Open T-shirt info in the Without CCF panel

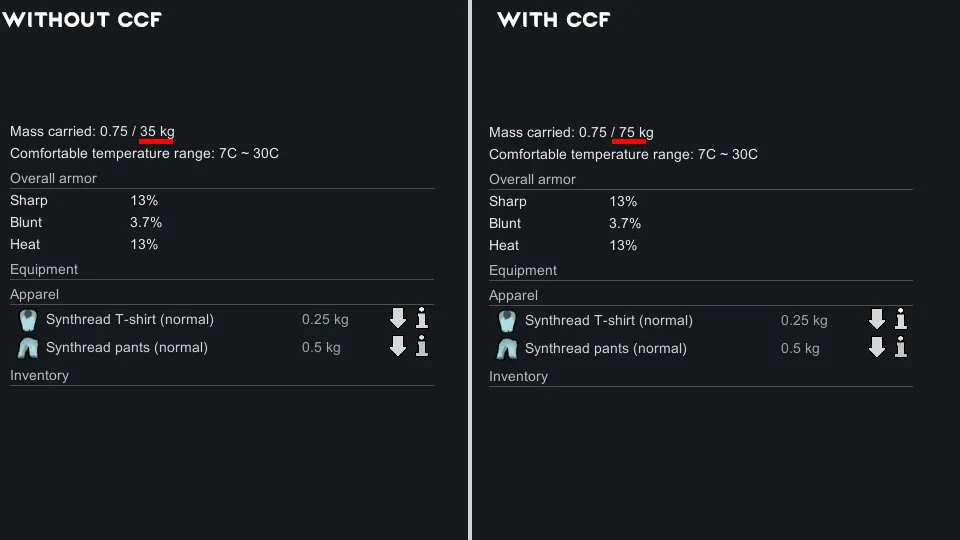[x=422, y=319]
